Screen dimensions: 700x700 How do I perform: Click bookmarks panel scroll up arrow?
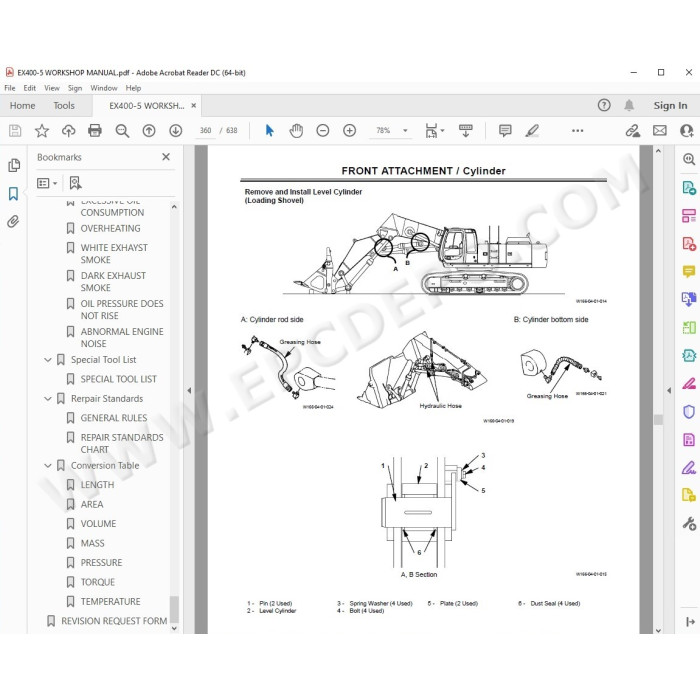click(174, 207)
